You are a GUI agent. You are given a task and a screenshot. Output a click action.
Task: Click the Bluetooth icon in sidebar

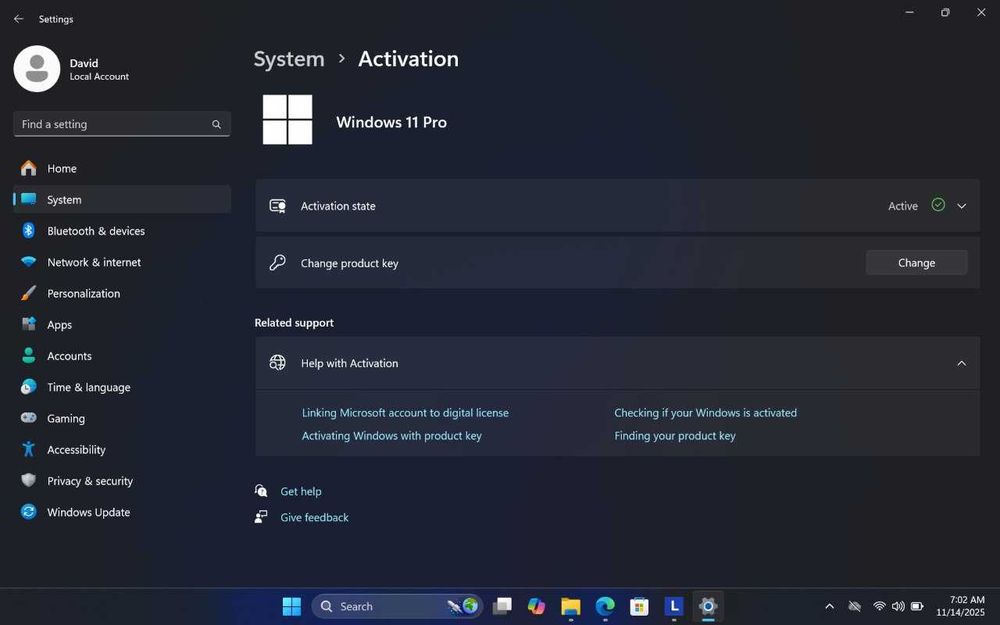tap(29, 231)
